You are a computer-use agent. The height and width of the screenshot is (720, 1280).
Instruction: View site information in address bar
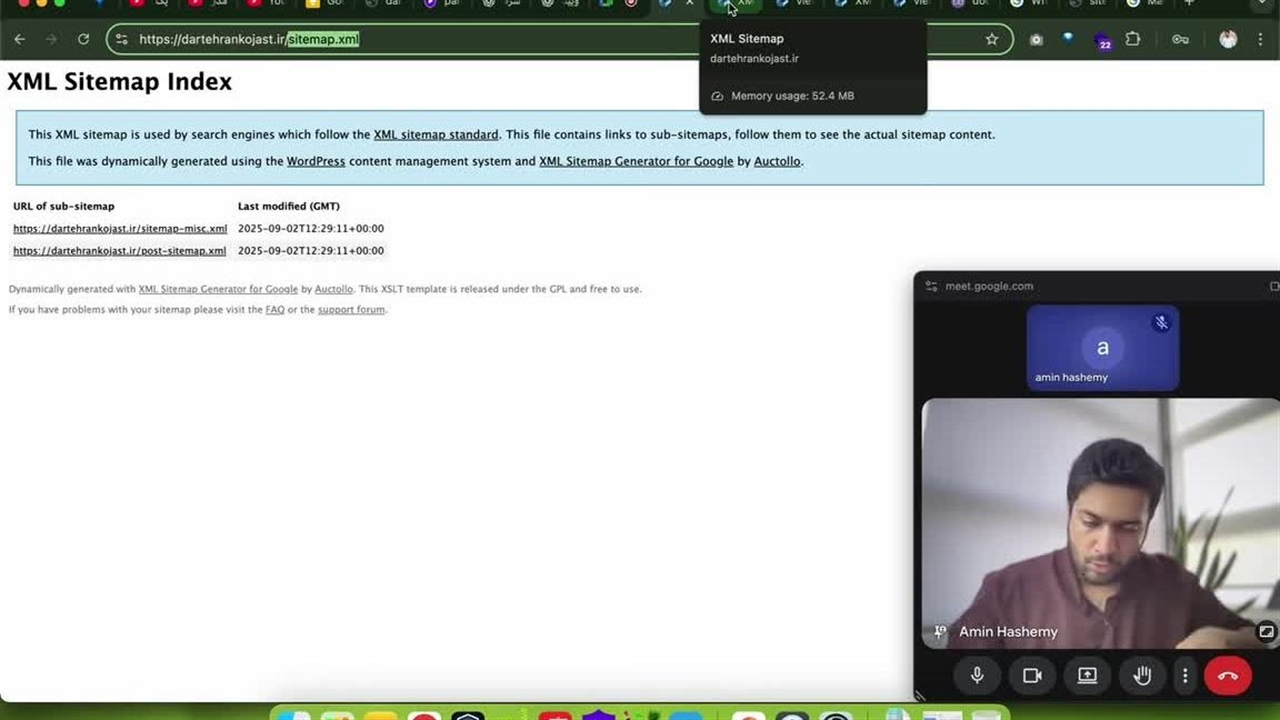coord(122,39)
